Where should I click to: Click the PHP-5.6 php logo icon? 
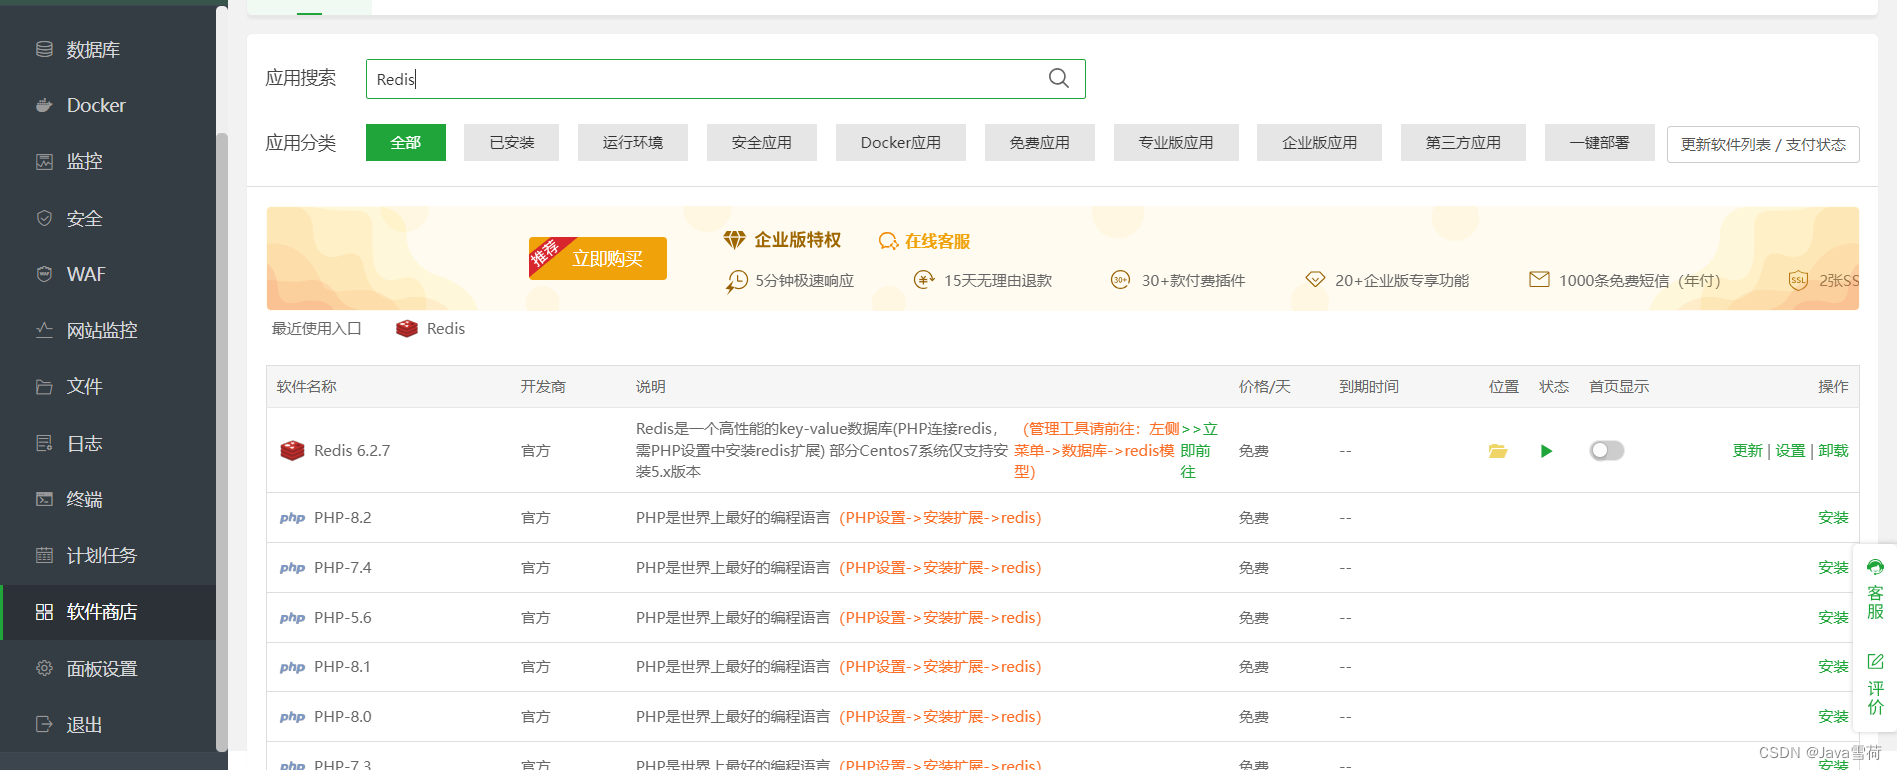click(x=292, y=618)
